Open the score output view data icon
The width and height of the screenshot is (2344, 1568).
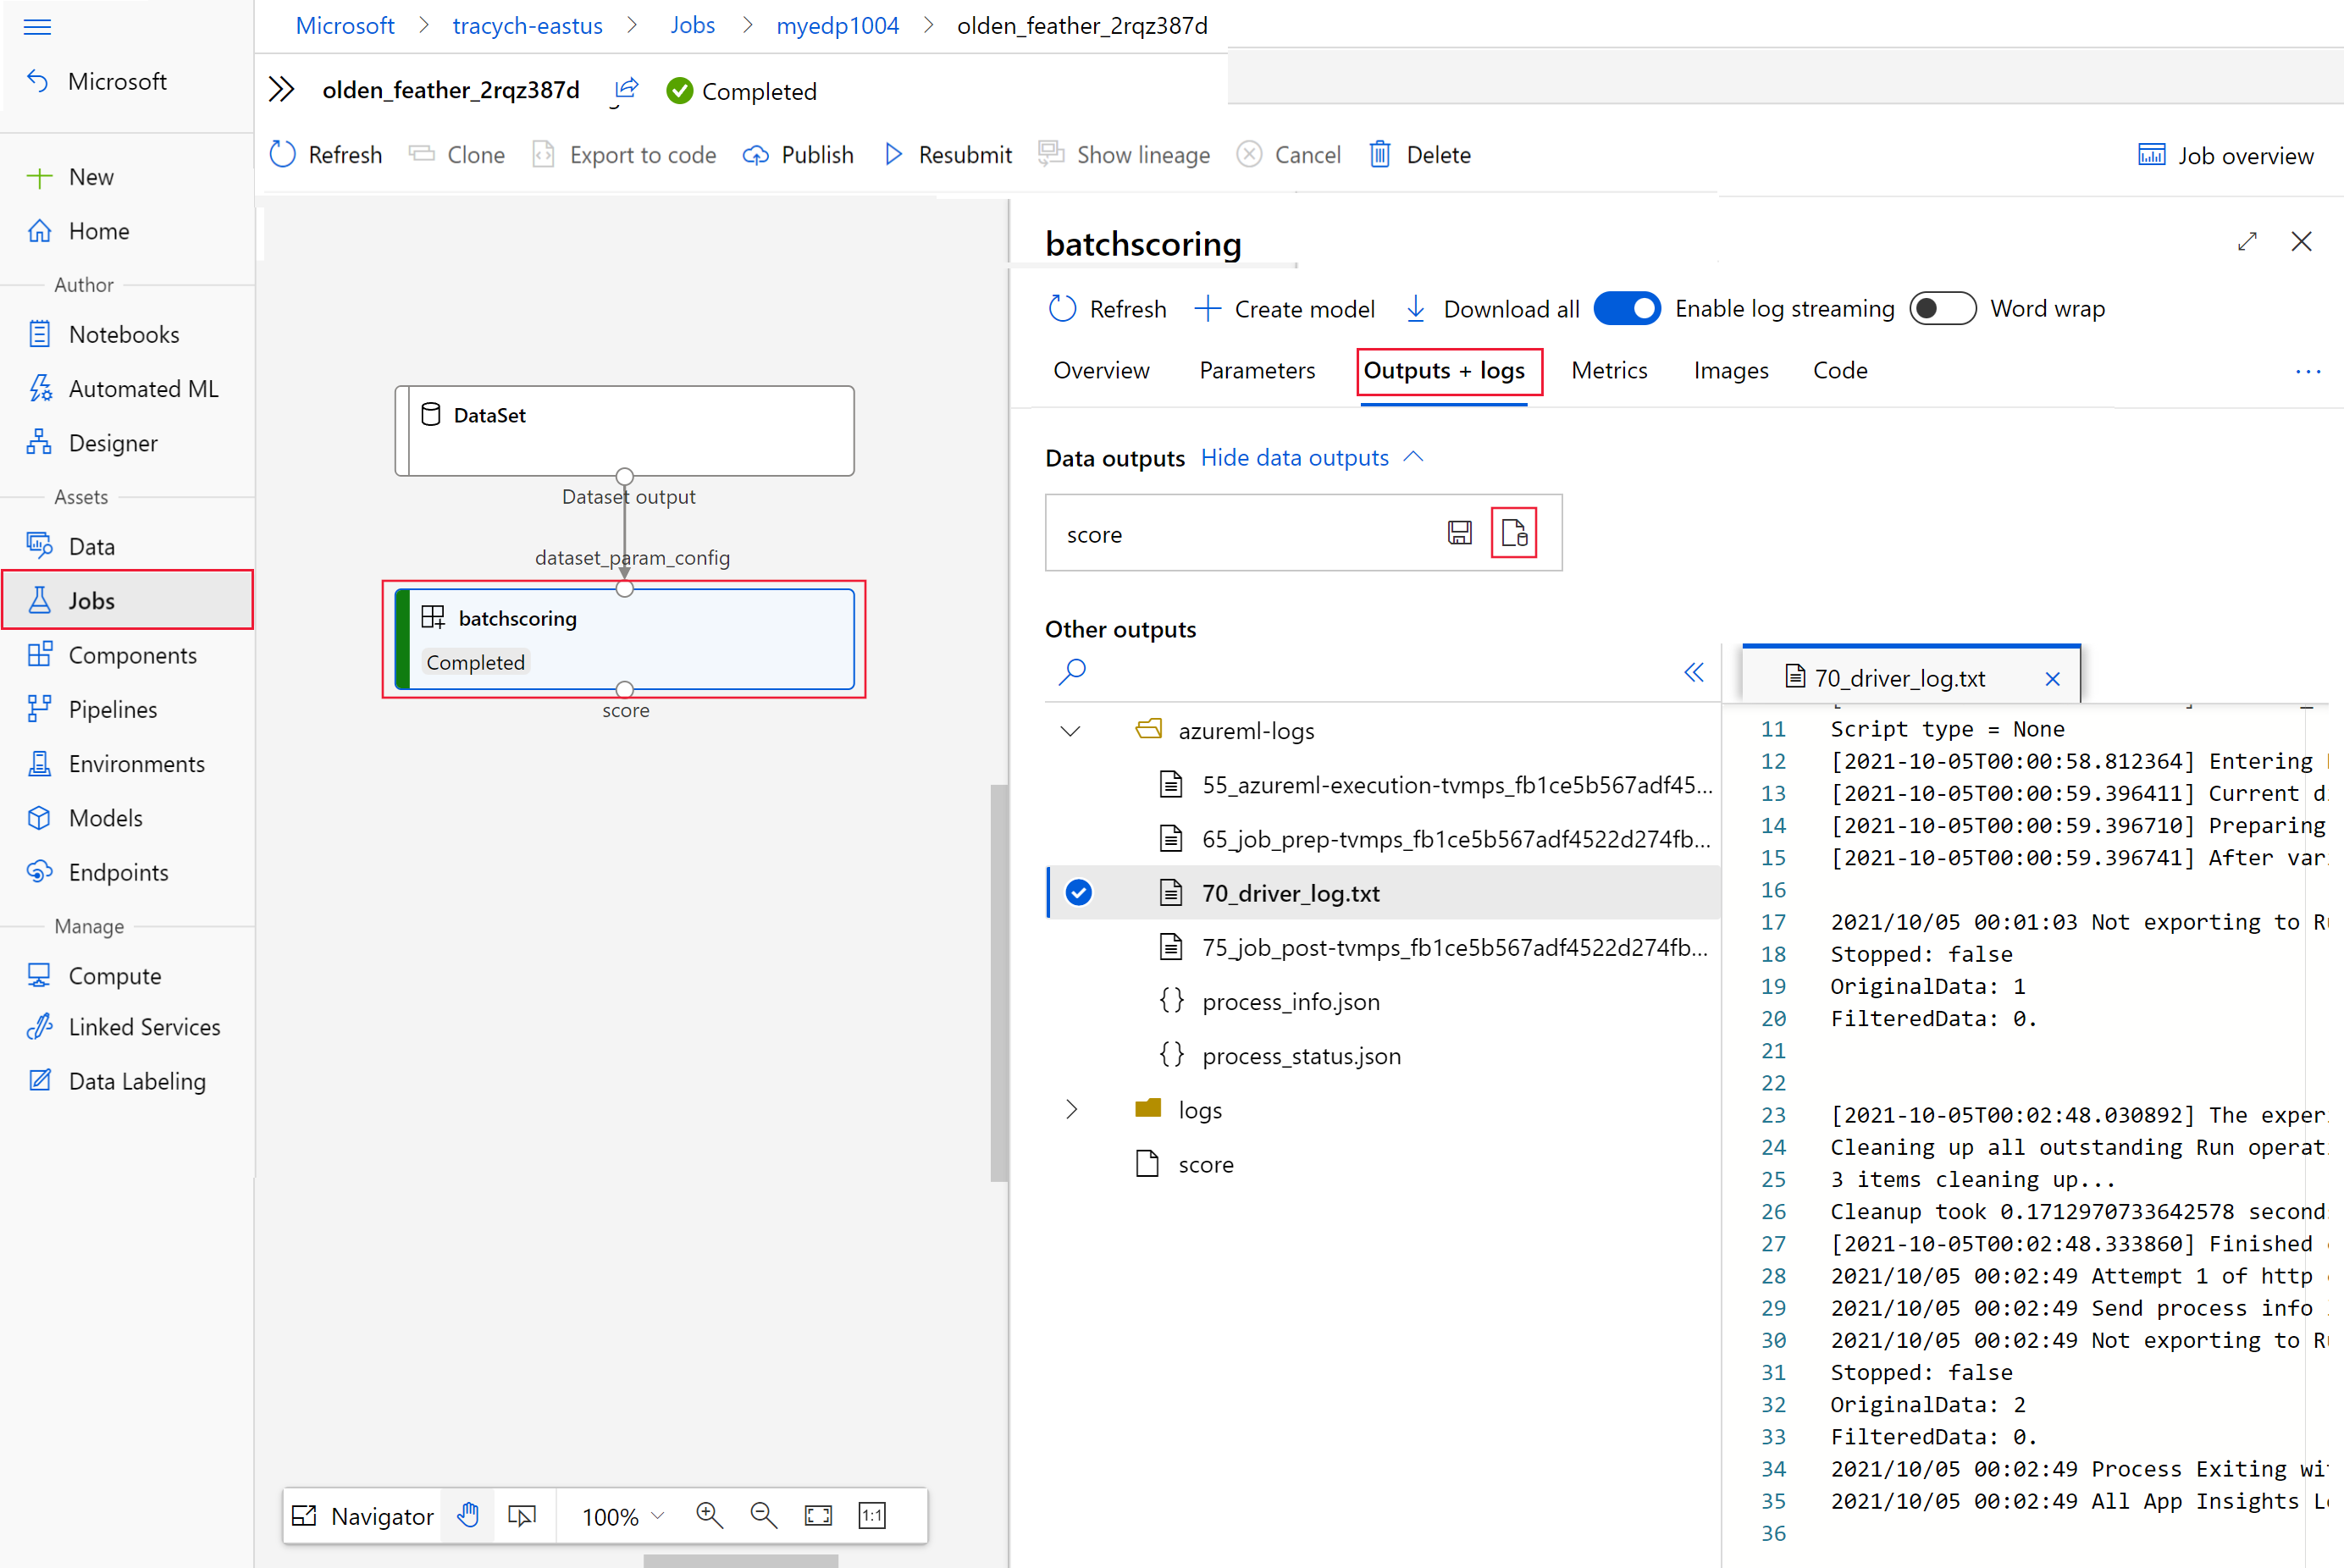pyautogui.click(x=1514, y=533)
